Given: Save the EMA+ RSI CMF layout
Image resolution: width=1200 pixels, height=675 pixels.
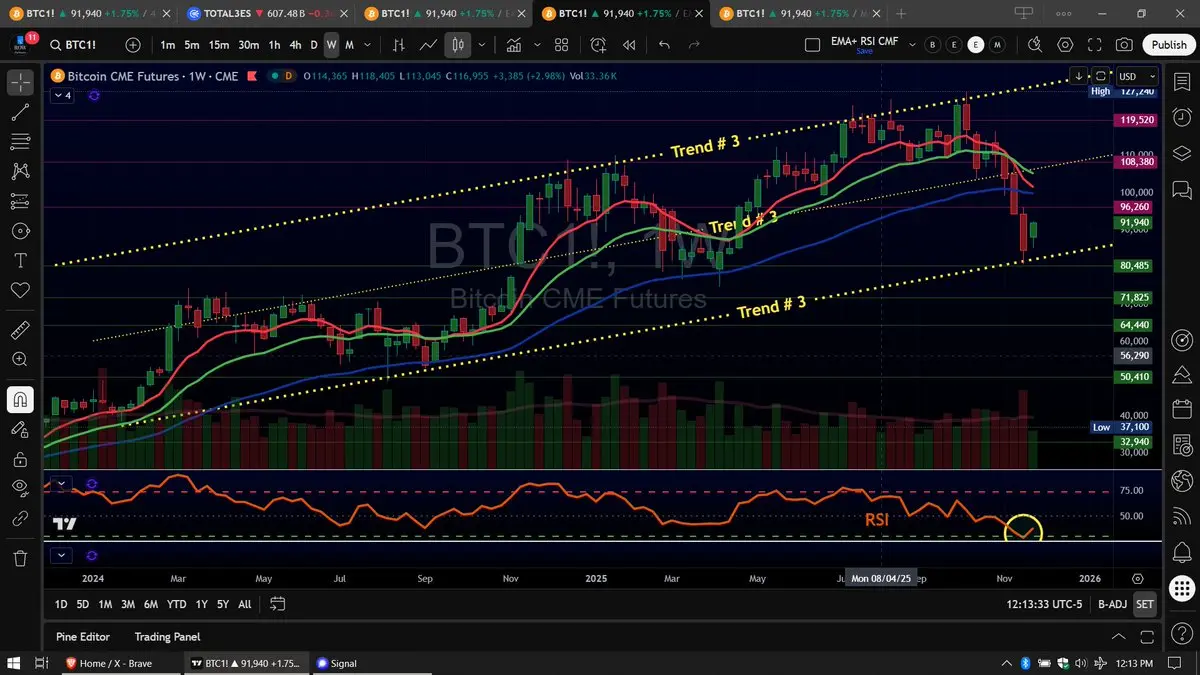Looking at the screenshot, I should [x=864, y=52].
